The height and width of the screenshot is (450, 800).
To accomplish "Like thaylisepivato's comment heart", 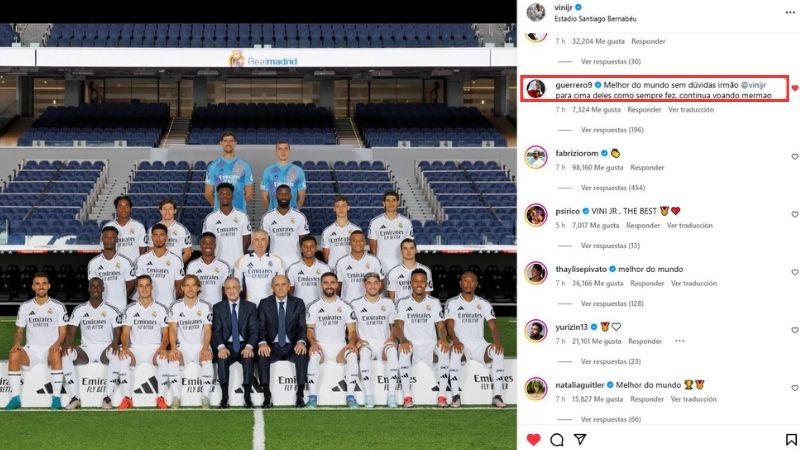I will 794,272.
